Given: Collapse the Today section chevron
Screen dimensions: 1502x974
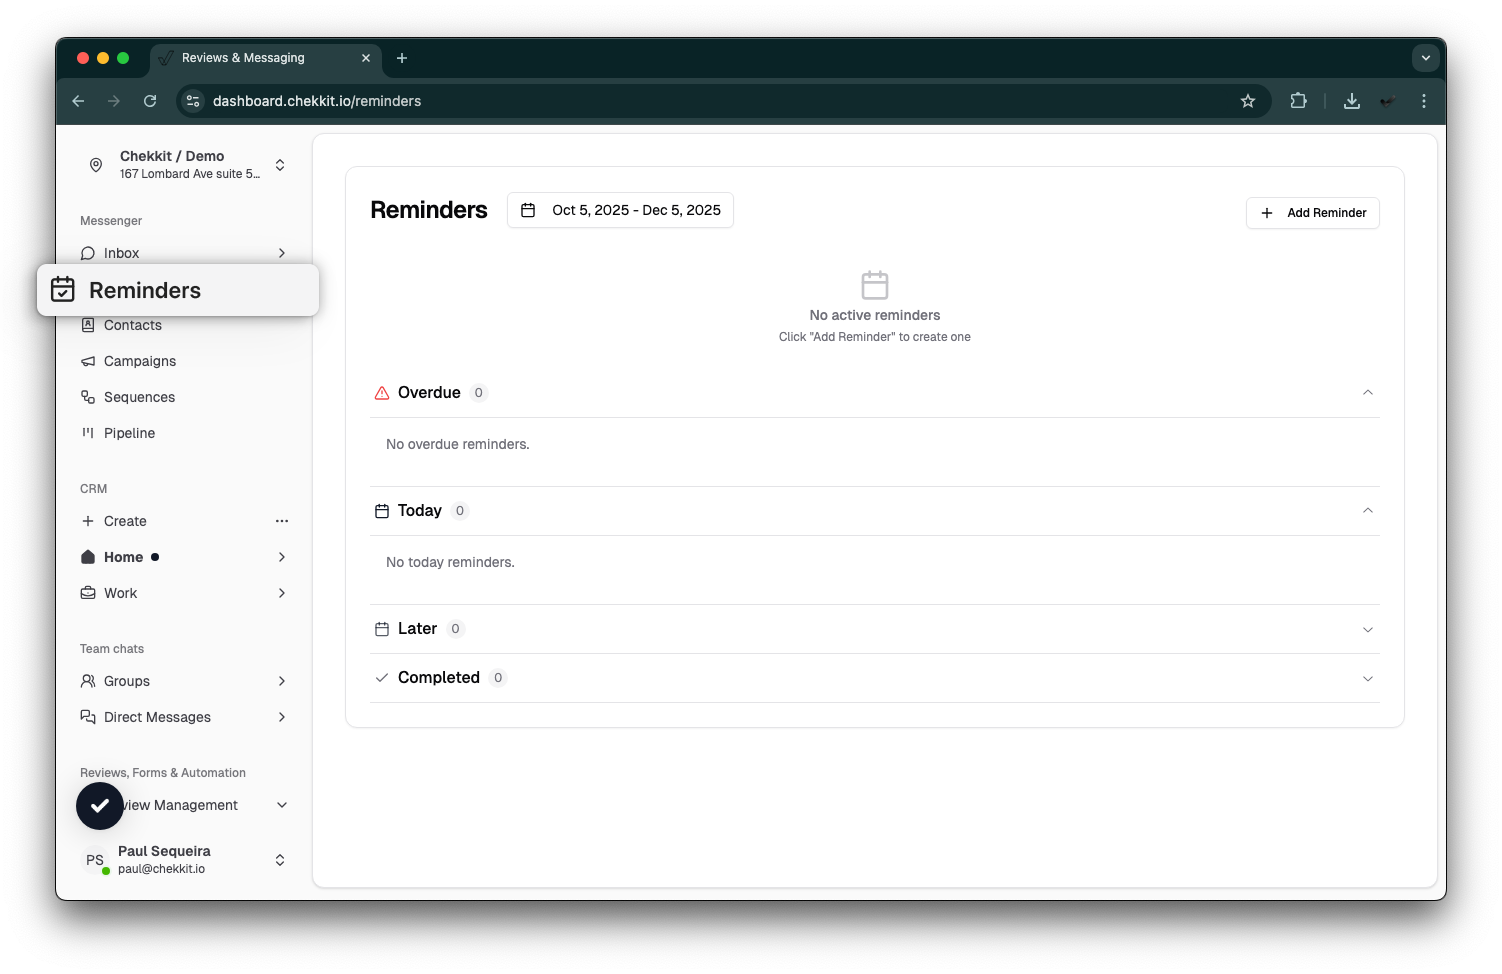Looking at the screenshot, I should (1368, 511).
